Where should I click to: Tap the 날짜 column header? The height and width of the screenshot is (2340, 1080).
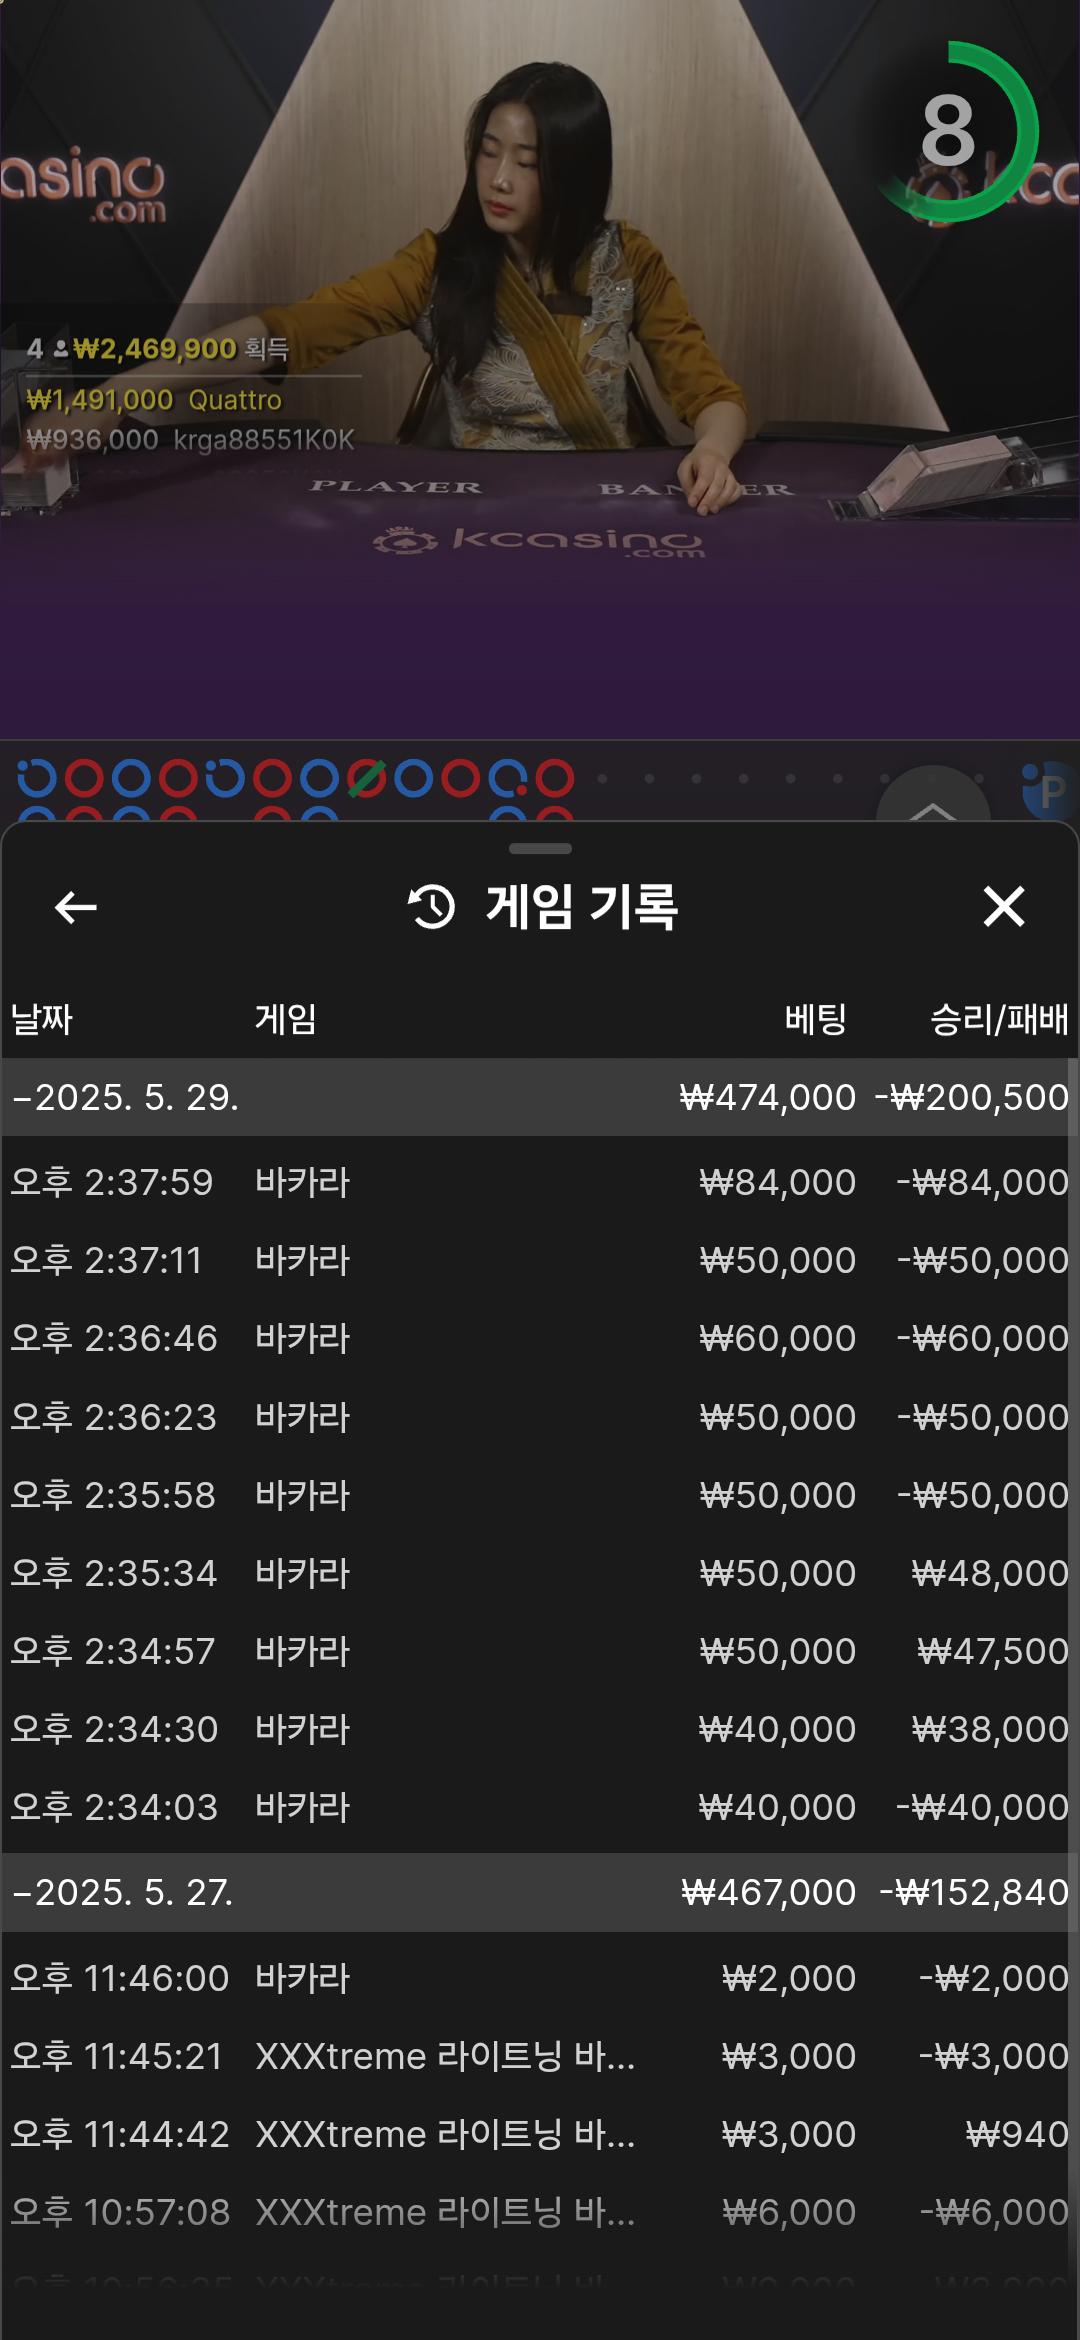[x=42, y=1019]
